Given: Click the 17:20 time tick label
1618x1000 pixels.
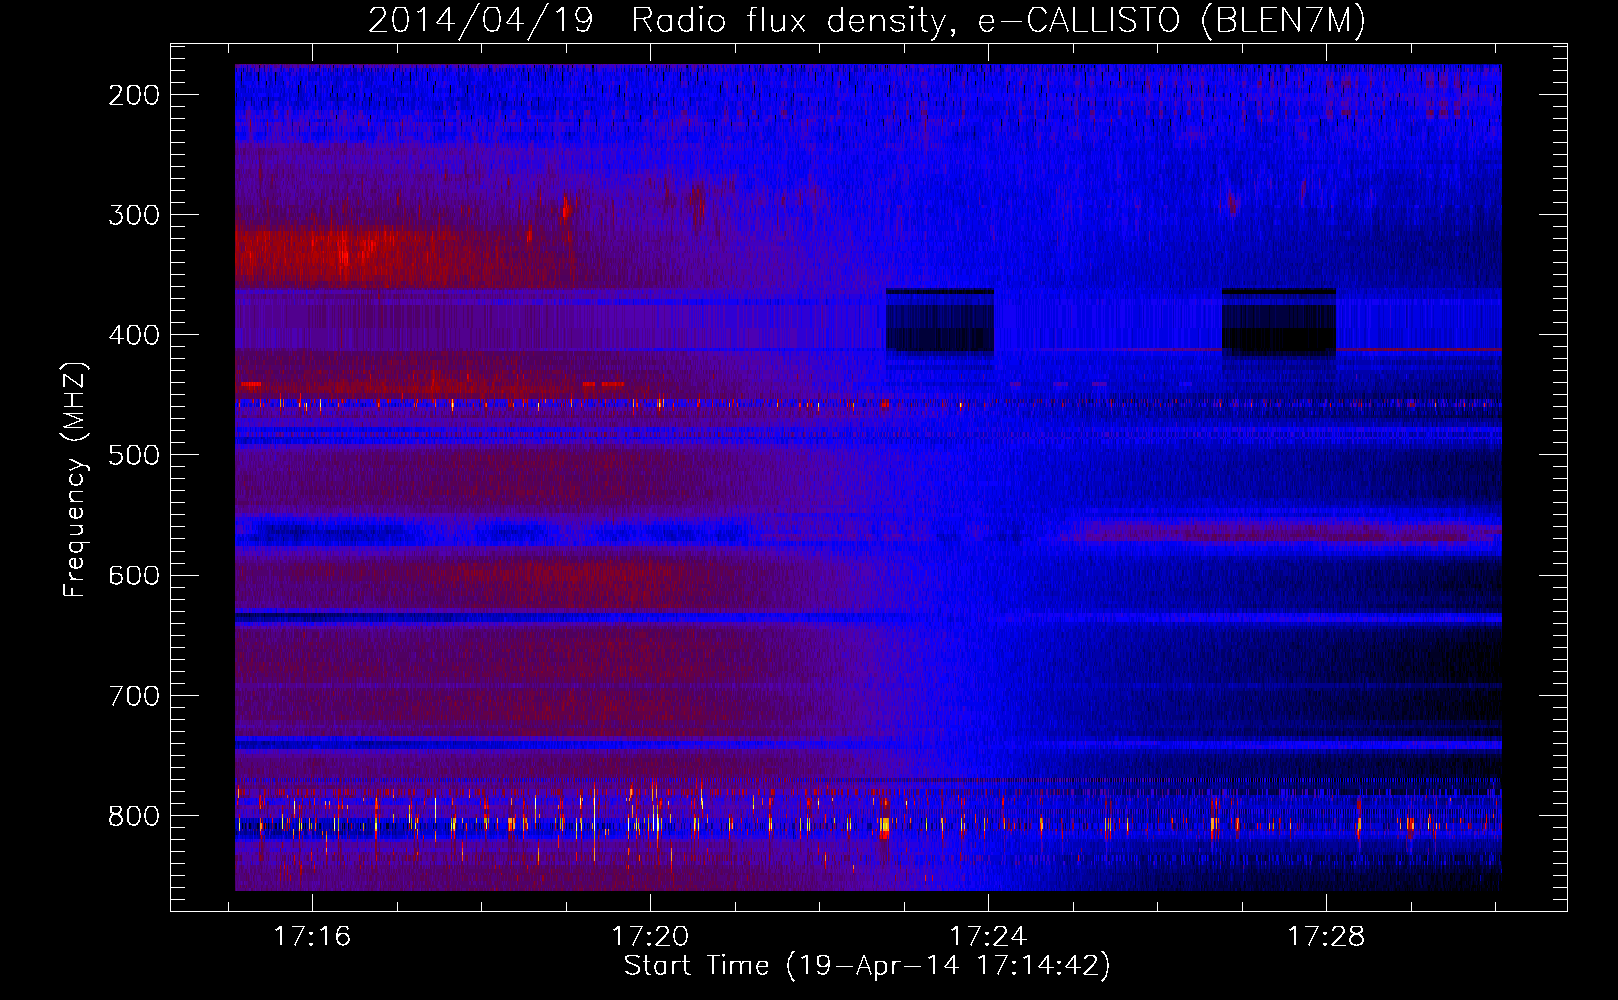Looking at the screenshot, I should coord(650,936).
